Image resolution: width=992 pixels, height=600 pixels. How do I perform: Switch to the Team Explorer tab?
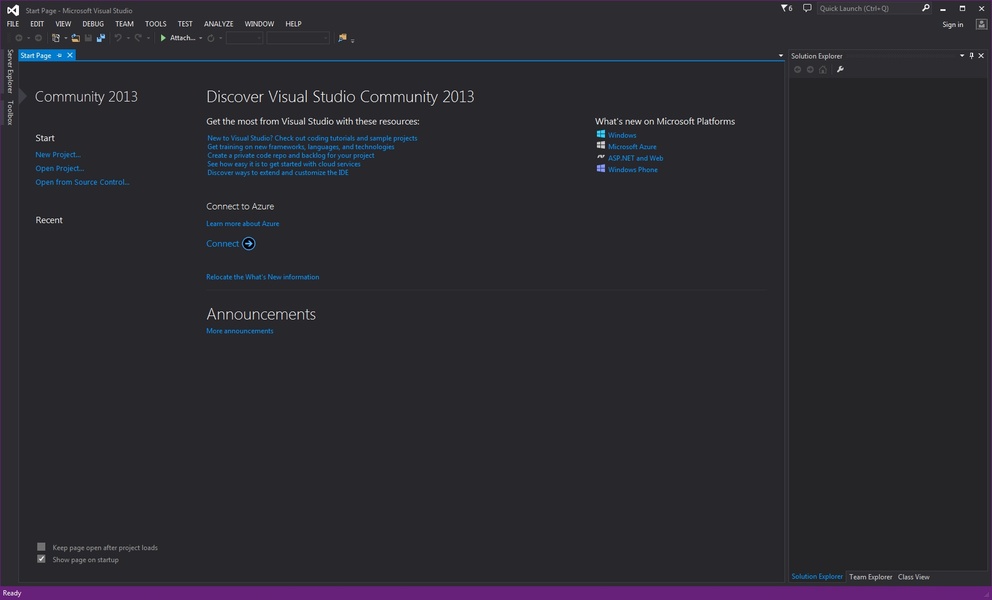[870, 577]
